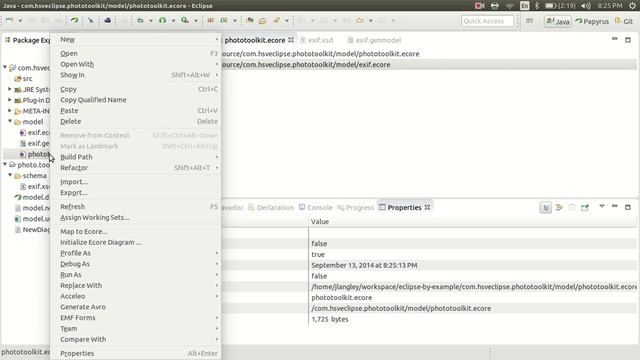This screenshot has width=640, height=360.
Task: Choose Paste from the context menu
Action: coord(136,111)
